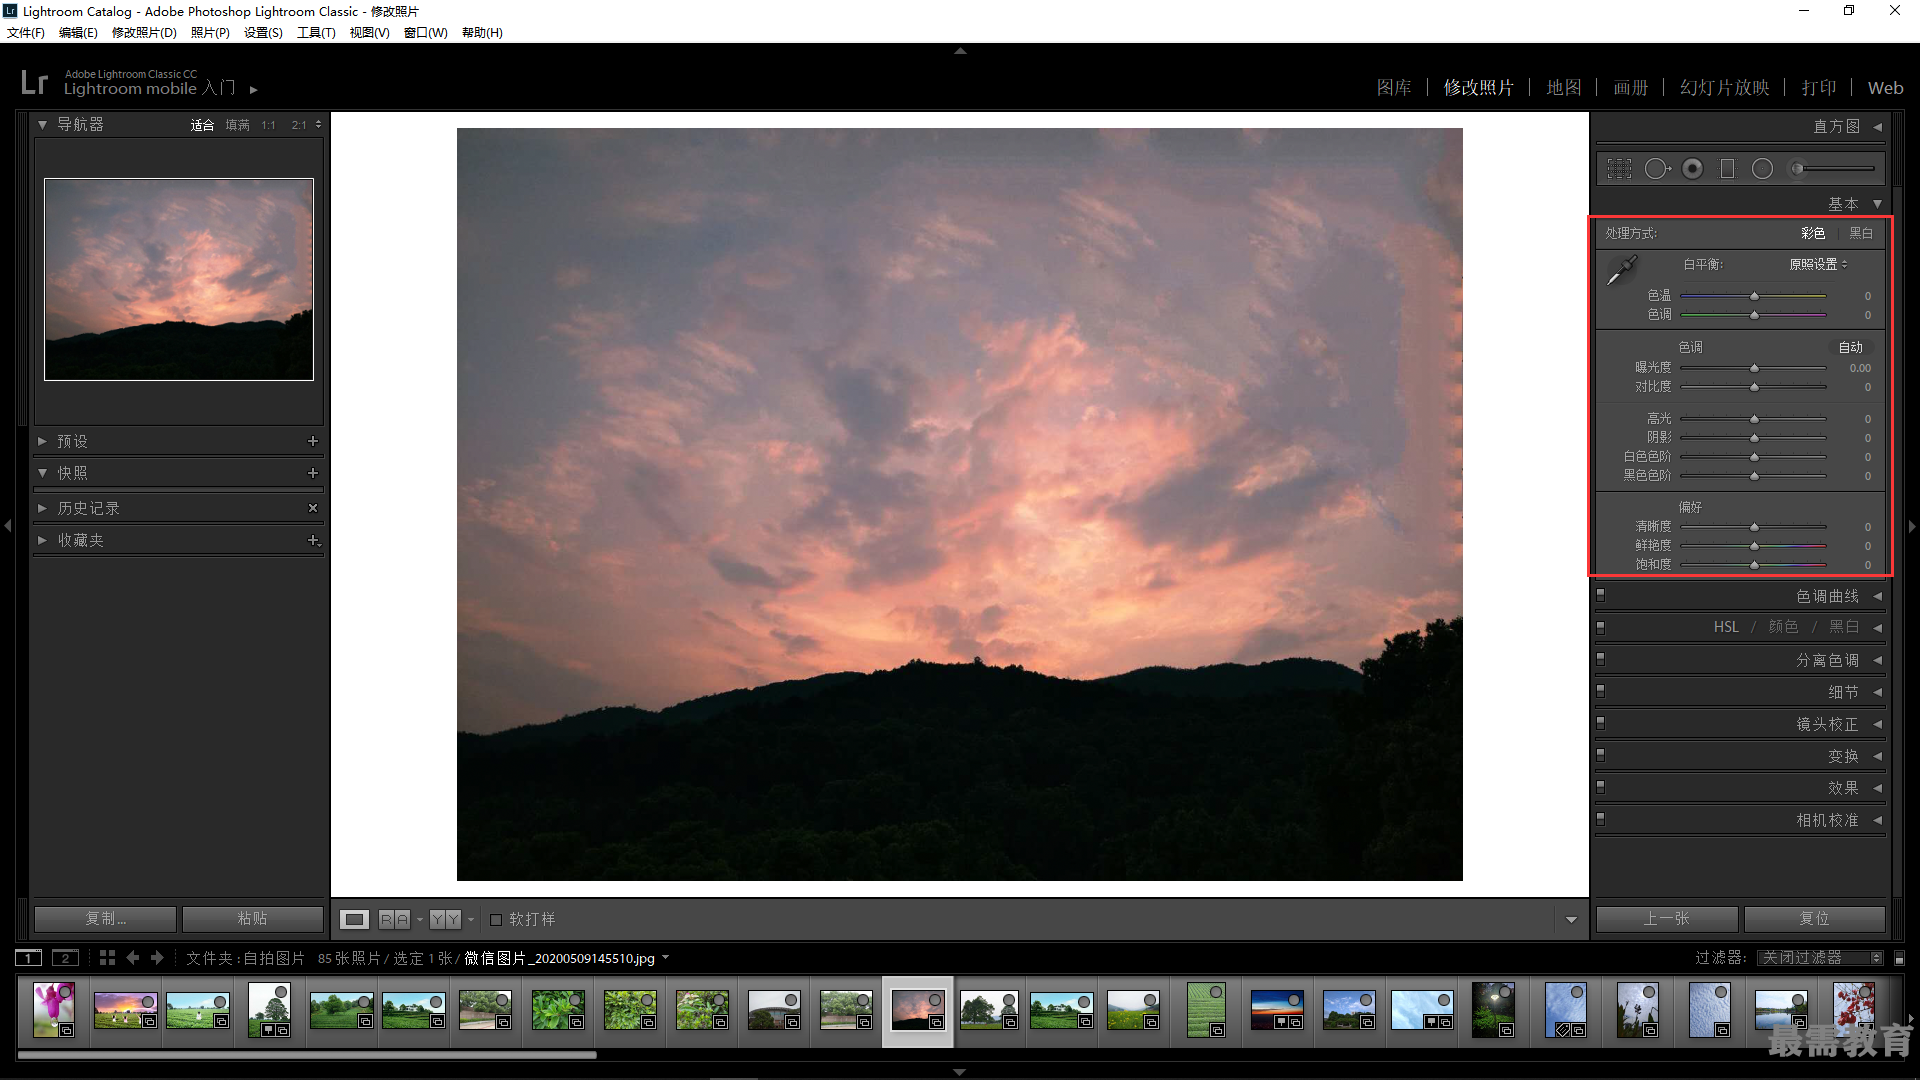Switch to Before/After left-right view
Screen dimensions: 1920x1080
point(394,919)
